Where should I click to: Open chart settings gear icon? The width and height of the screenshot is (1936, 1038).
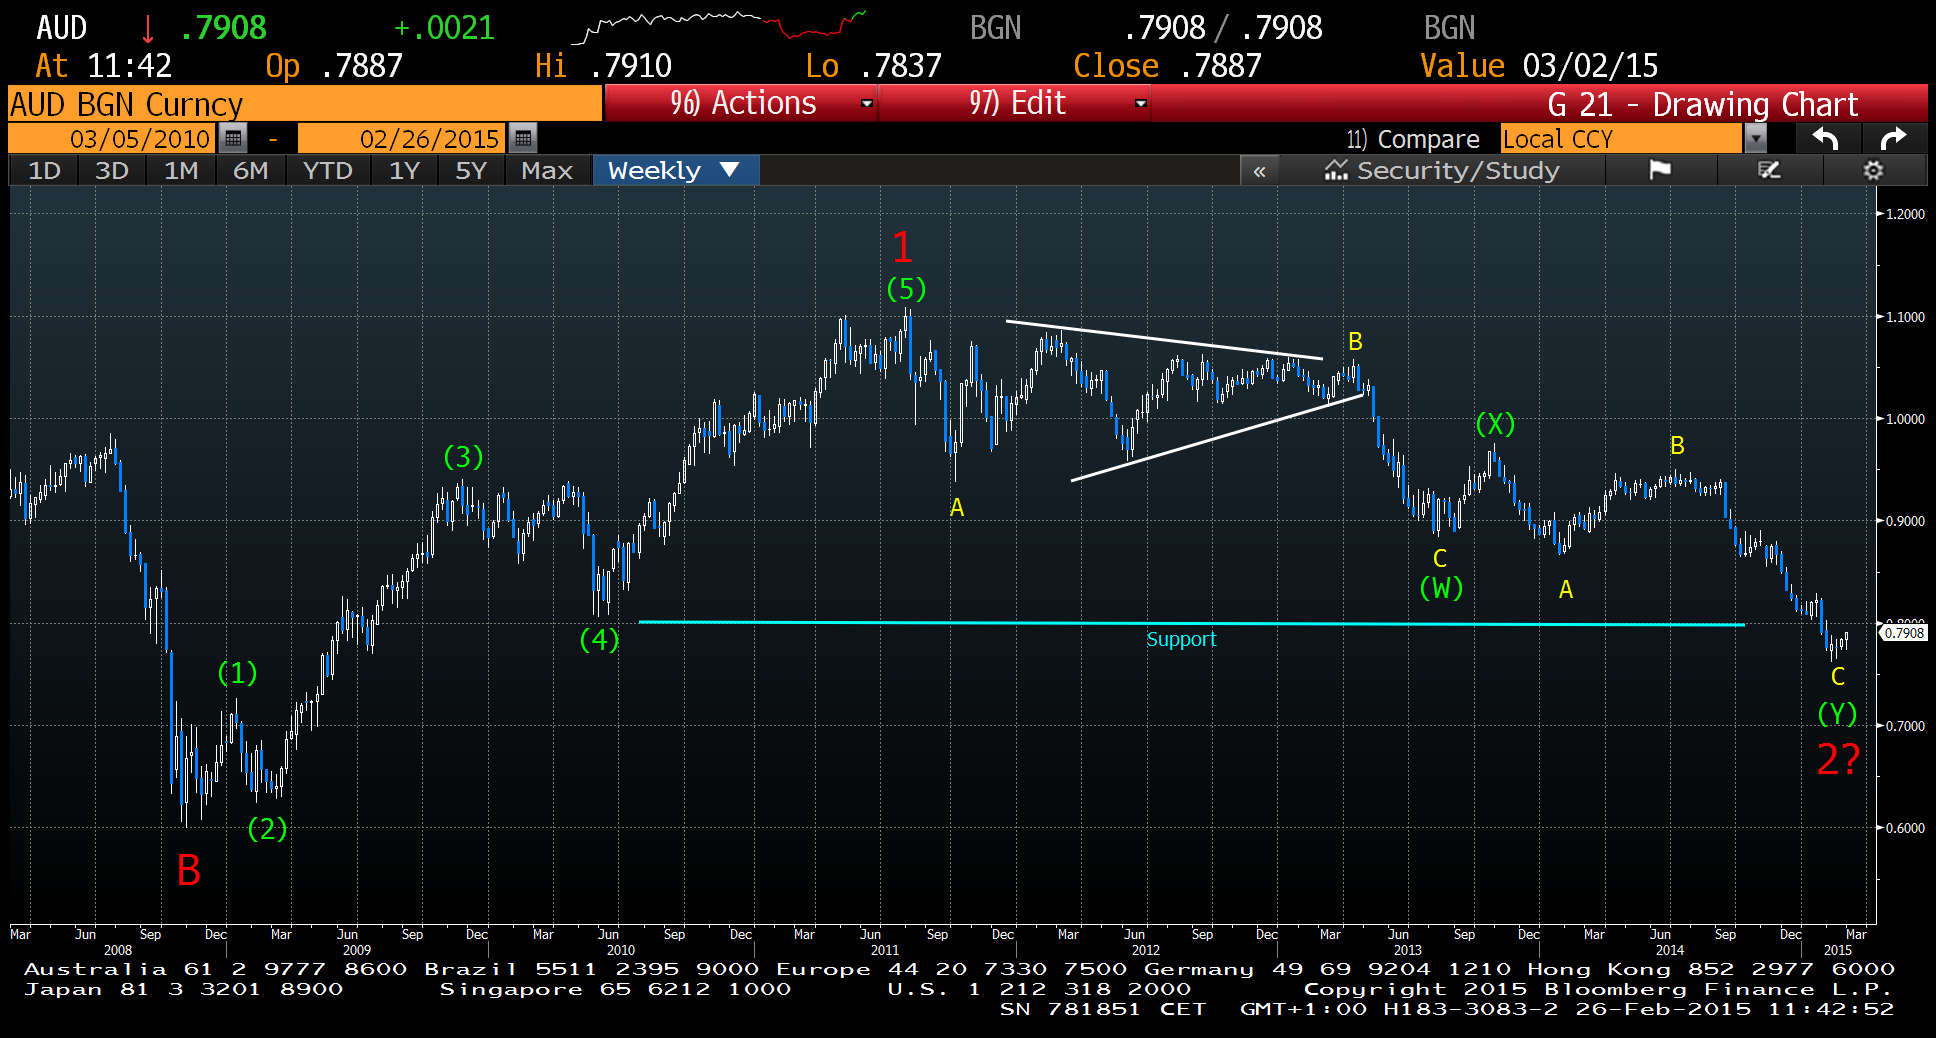point(1873,170)
